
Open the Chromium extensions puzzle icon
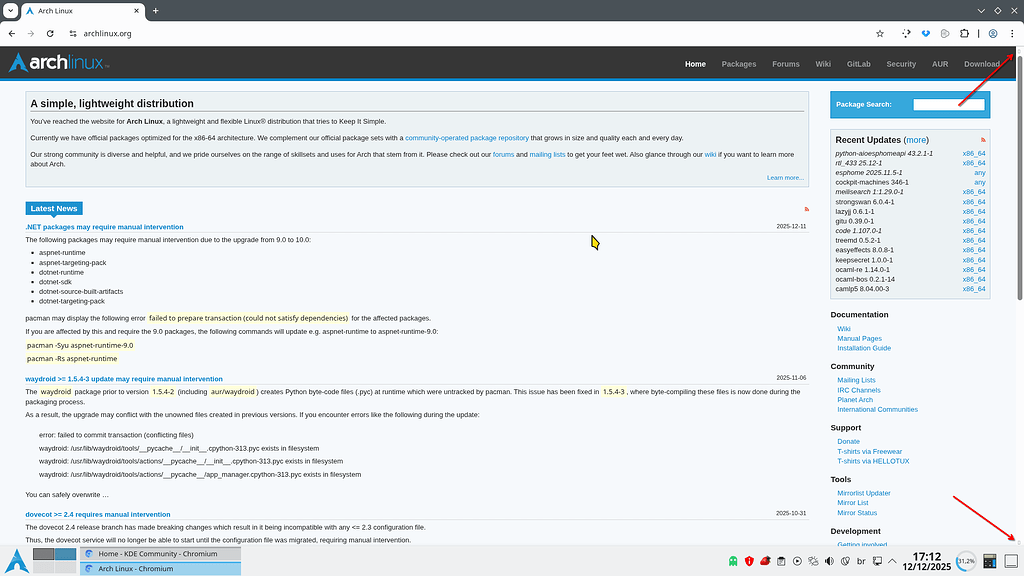[965, 33]
